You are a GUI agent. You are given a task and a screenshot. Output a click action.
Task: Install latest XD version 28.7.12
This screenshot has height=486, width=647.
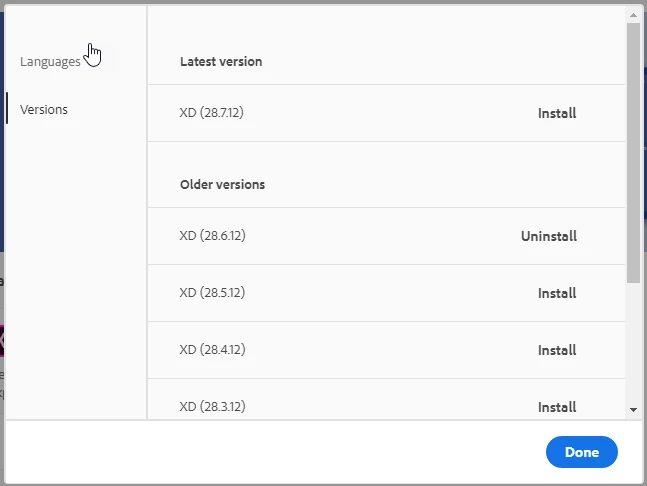(557, 113)
